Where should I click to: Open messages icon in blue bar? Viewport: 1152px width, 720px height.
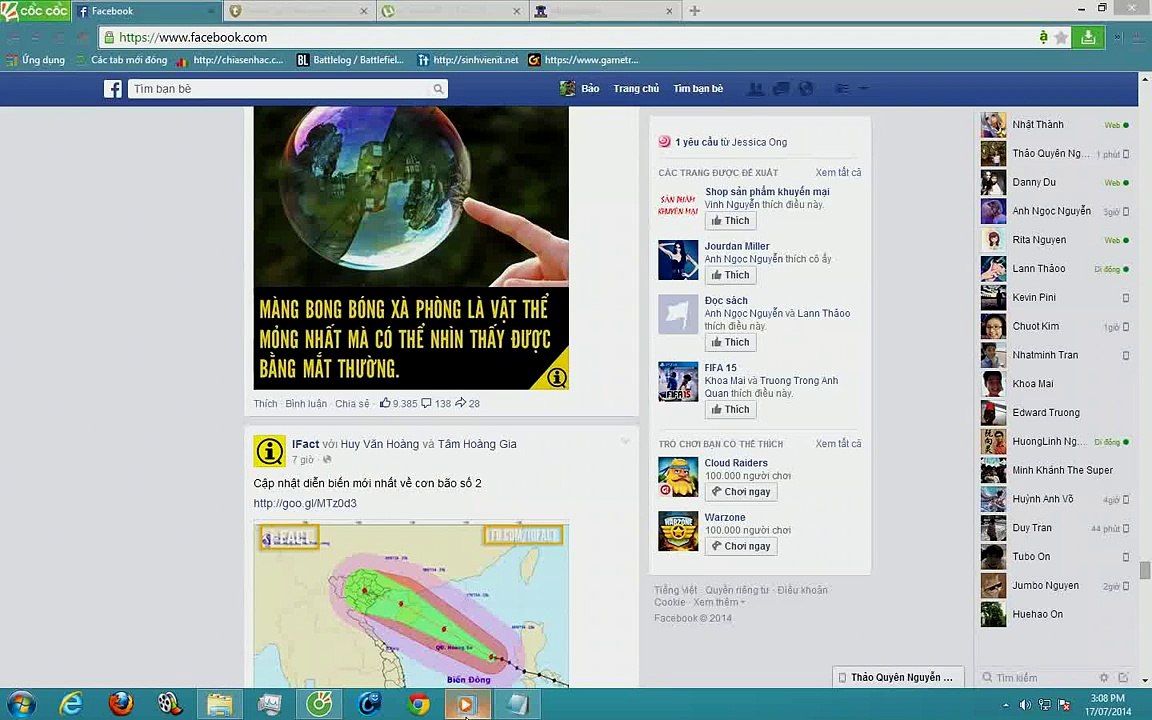(x=781, y=89)
